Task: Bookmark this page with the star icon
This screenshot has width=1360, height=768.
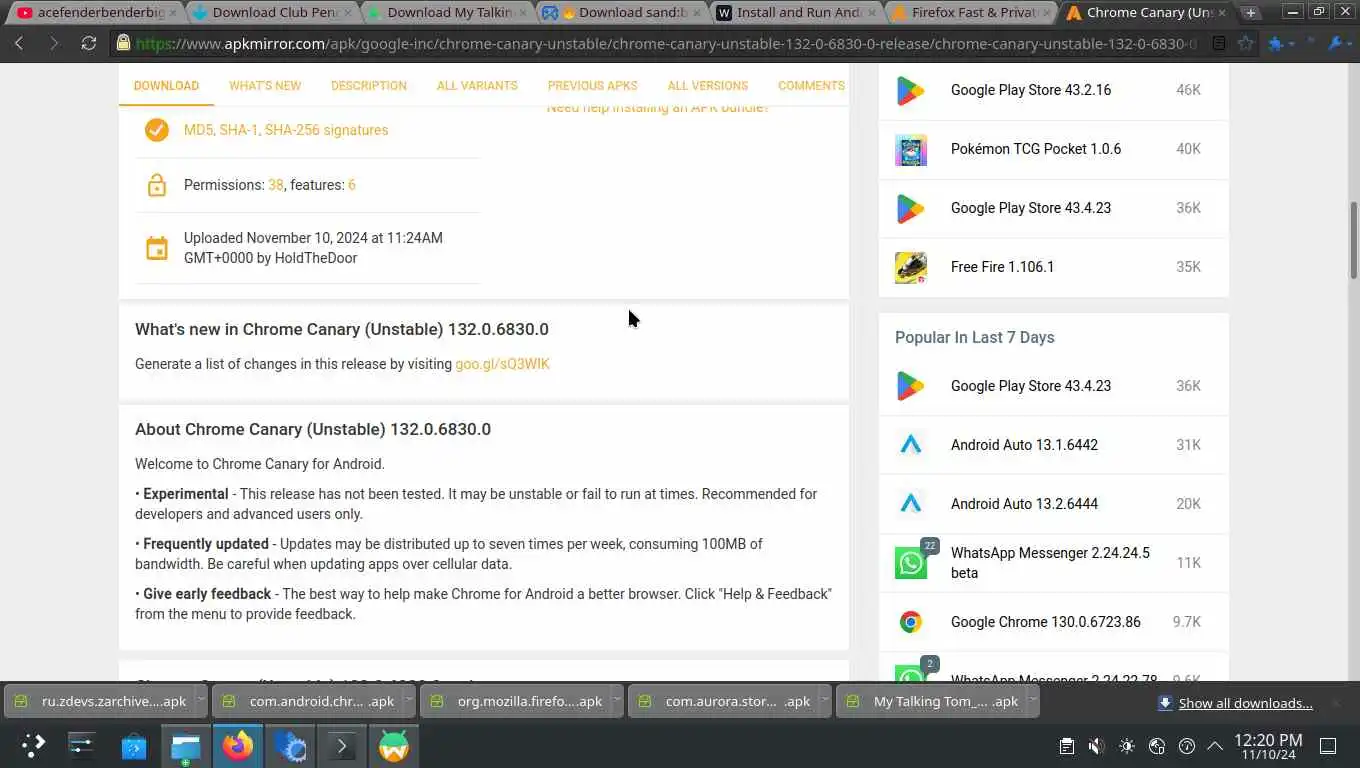Action: [x=1245, y=44]
